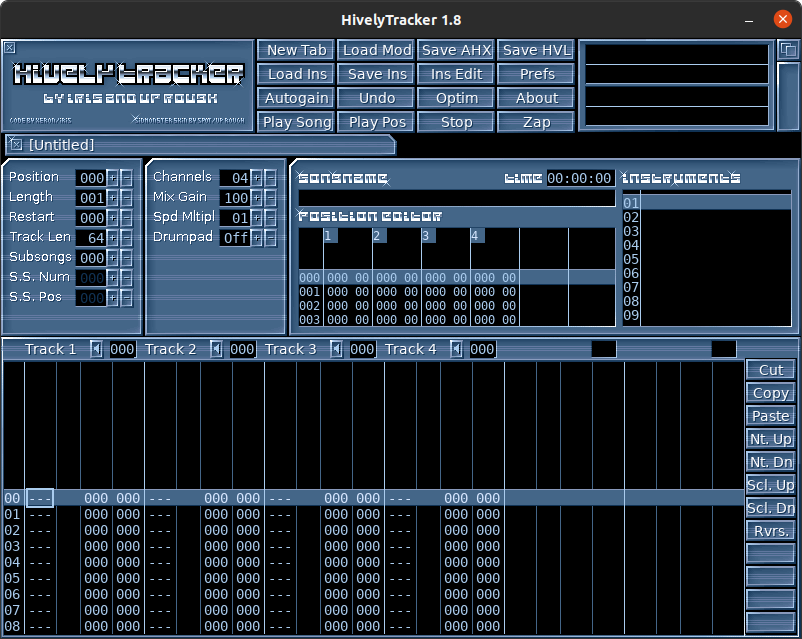The height and width of the screenshot is (639, 802).
Task: Mute Track 4 speaker icon
Action: (456, 349)
